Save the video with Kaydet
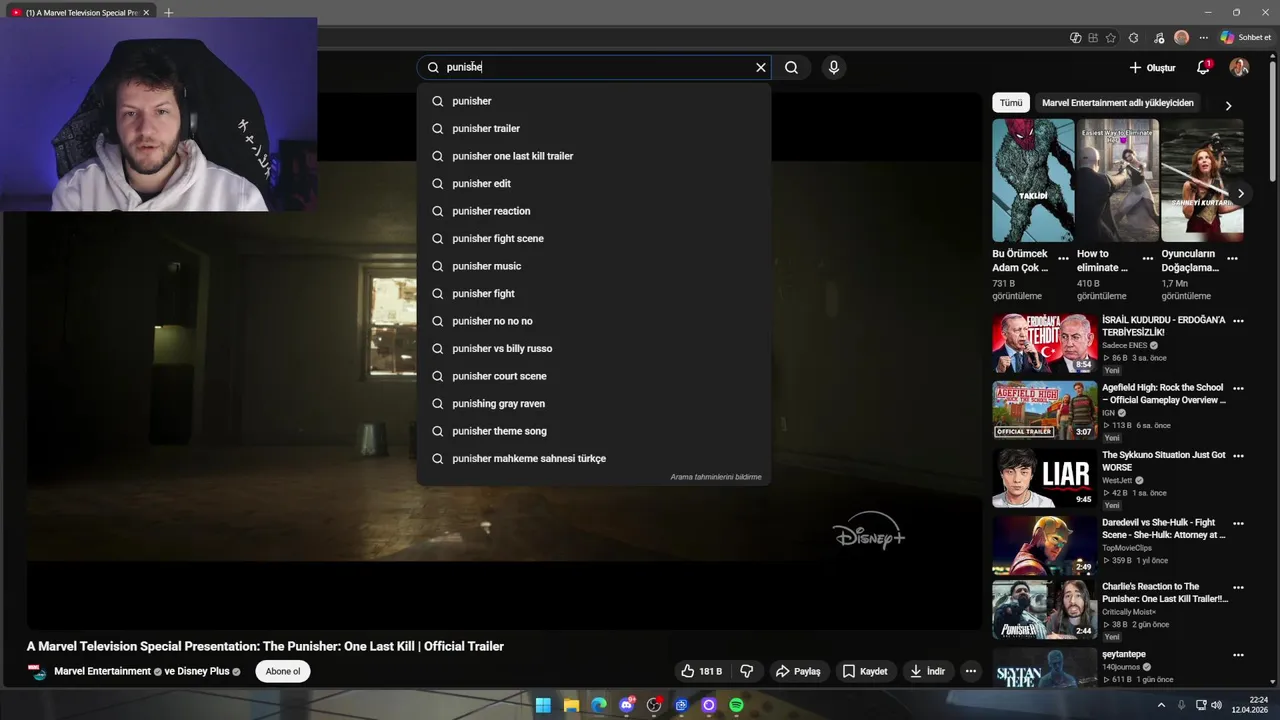Screen dimensions: 1280x720 coord(864,671)
